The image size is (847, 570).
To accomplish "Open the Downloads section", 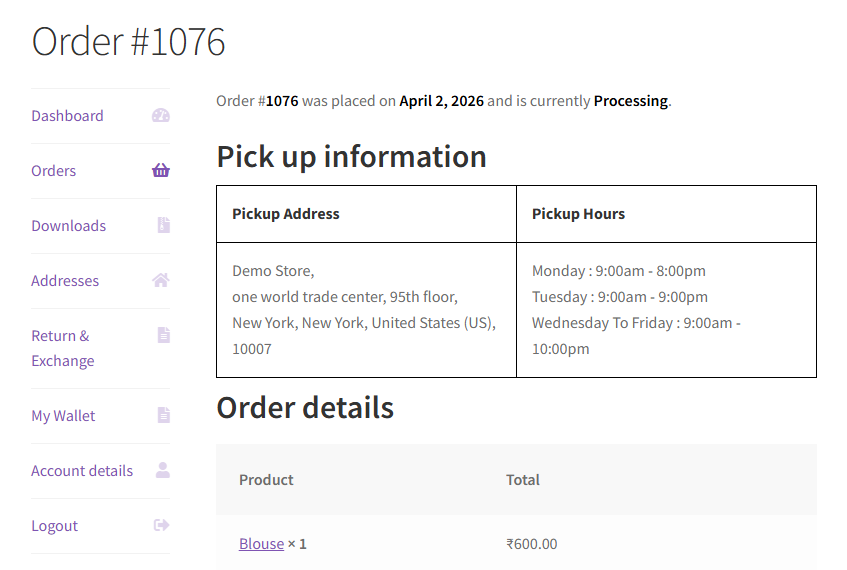I will pyautogui.click(x=68, y=226).
